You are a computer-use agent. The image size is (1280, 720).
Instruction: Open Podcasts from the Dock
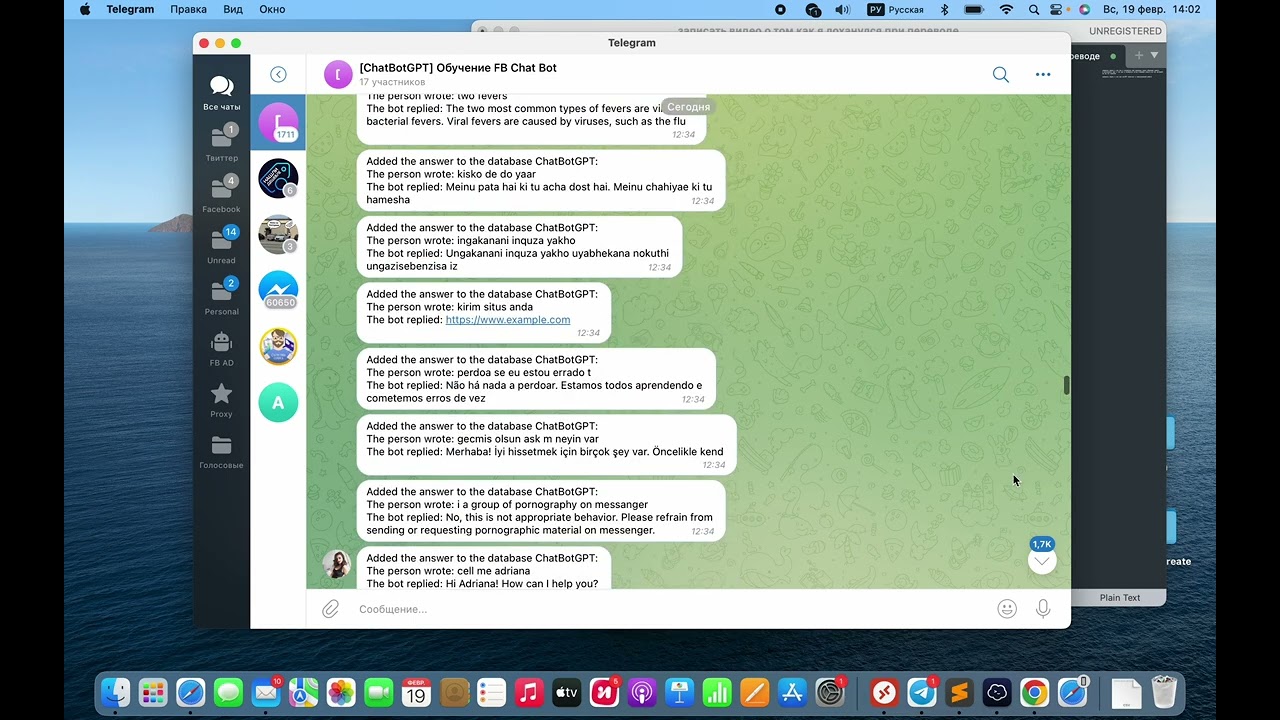642,692
